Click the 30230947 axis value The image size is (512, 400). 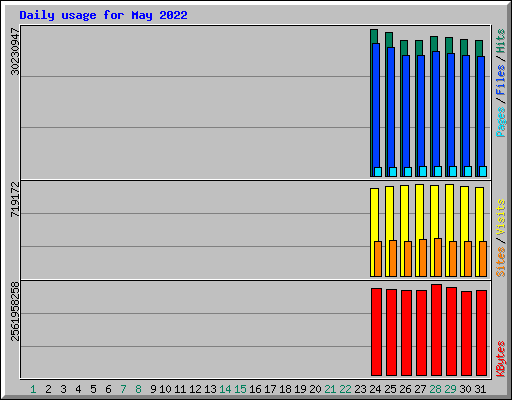[x=15, y=52]
